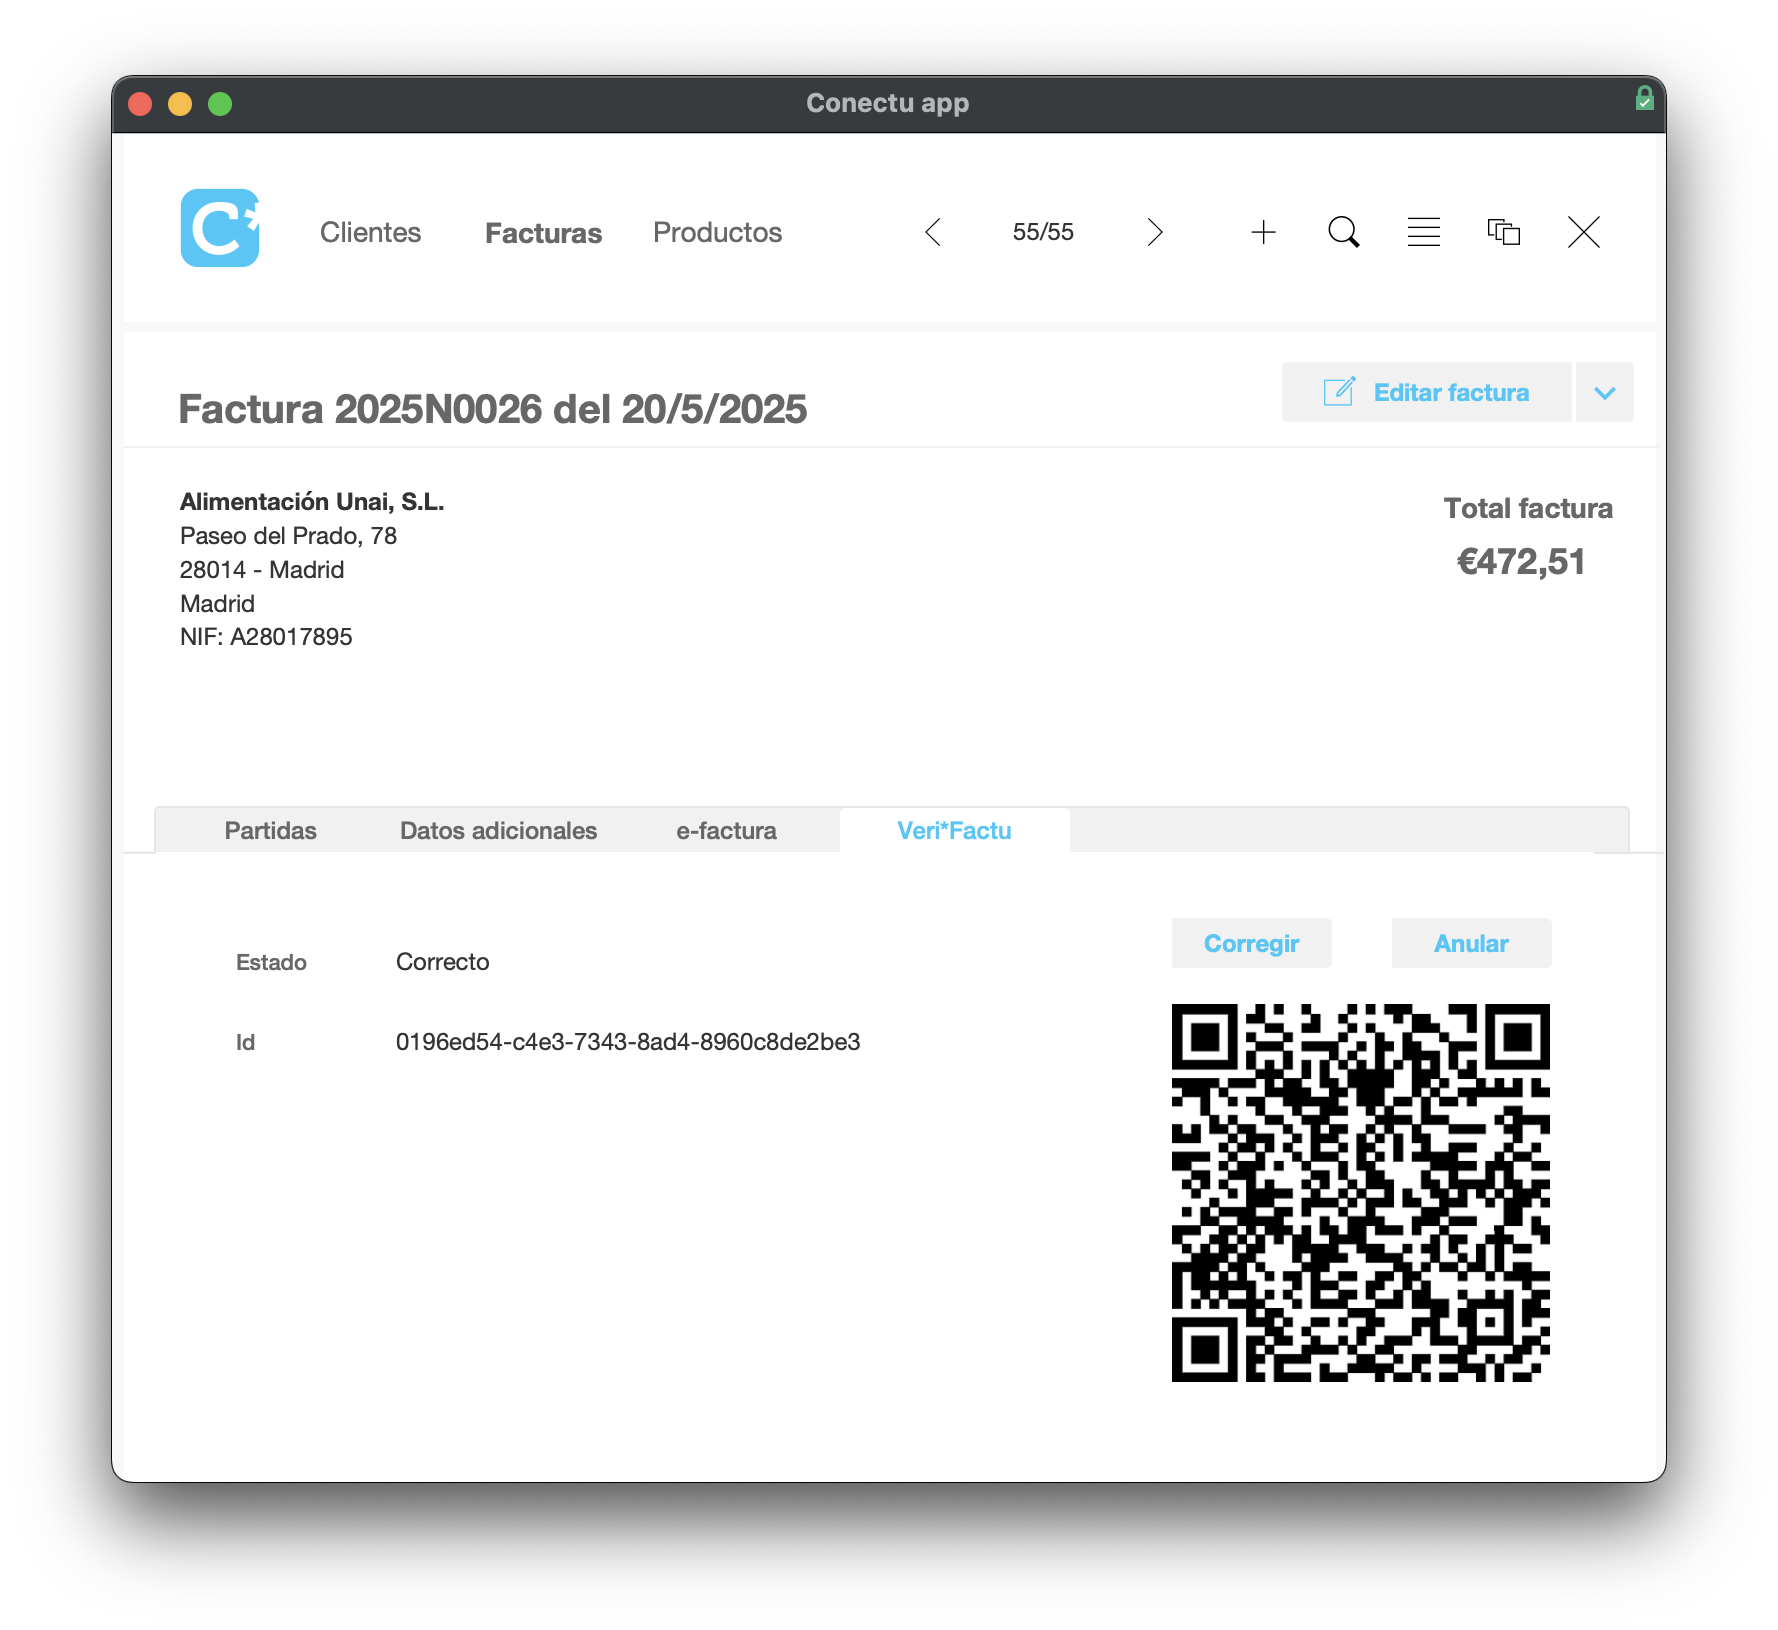This screenshot has height=1630, width=1778.
Task: Duplicate invoice using copy icon
Action: [1504, 232]
